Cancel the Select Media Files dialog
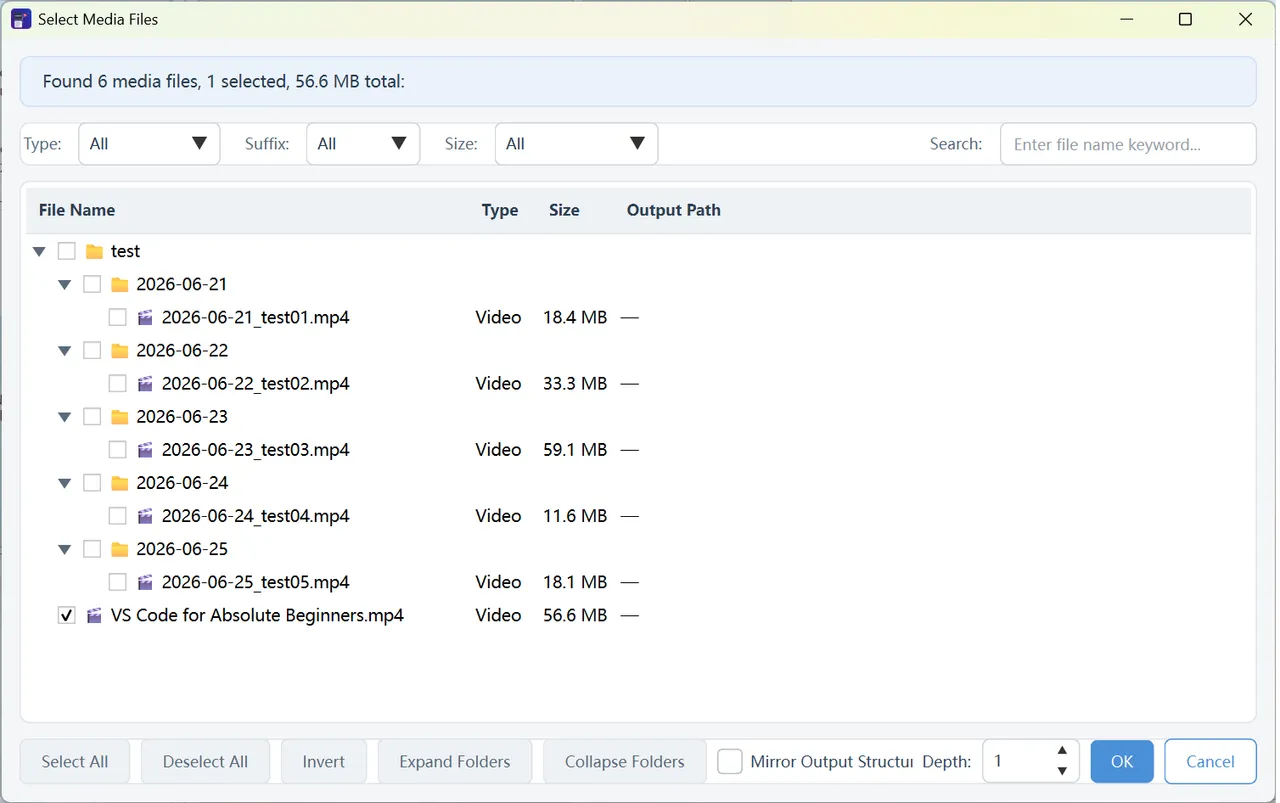 (1210, 762)
